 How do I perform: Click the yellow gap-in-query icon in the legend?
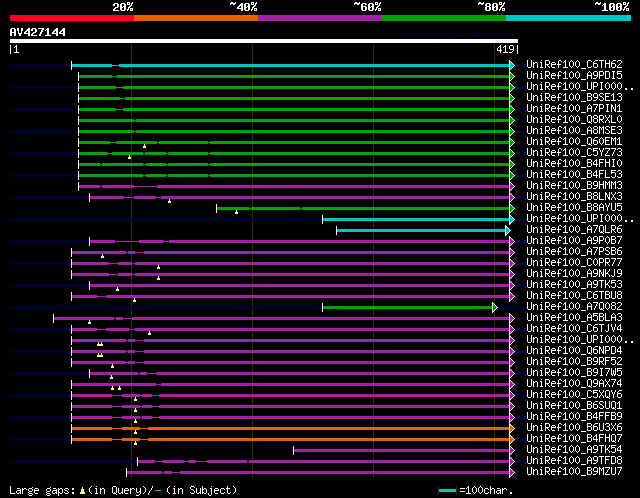click(x=82, y=490)
